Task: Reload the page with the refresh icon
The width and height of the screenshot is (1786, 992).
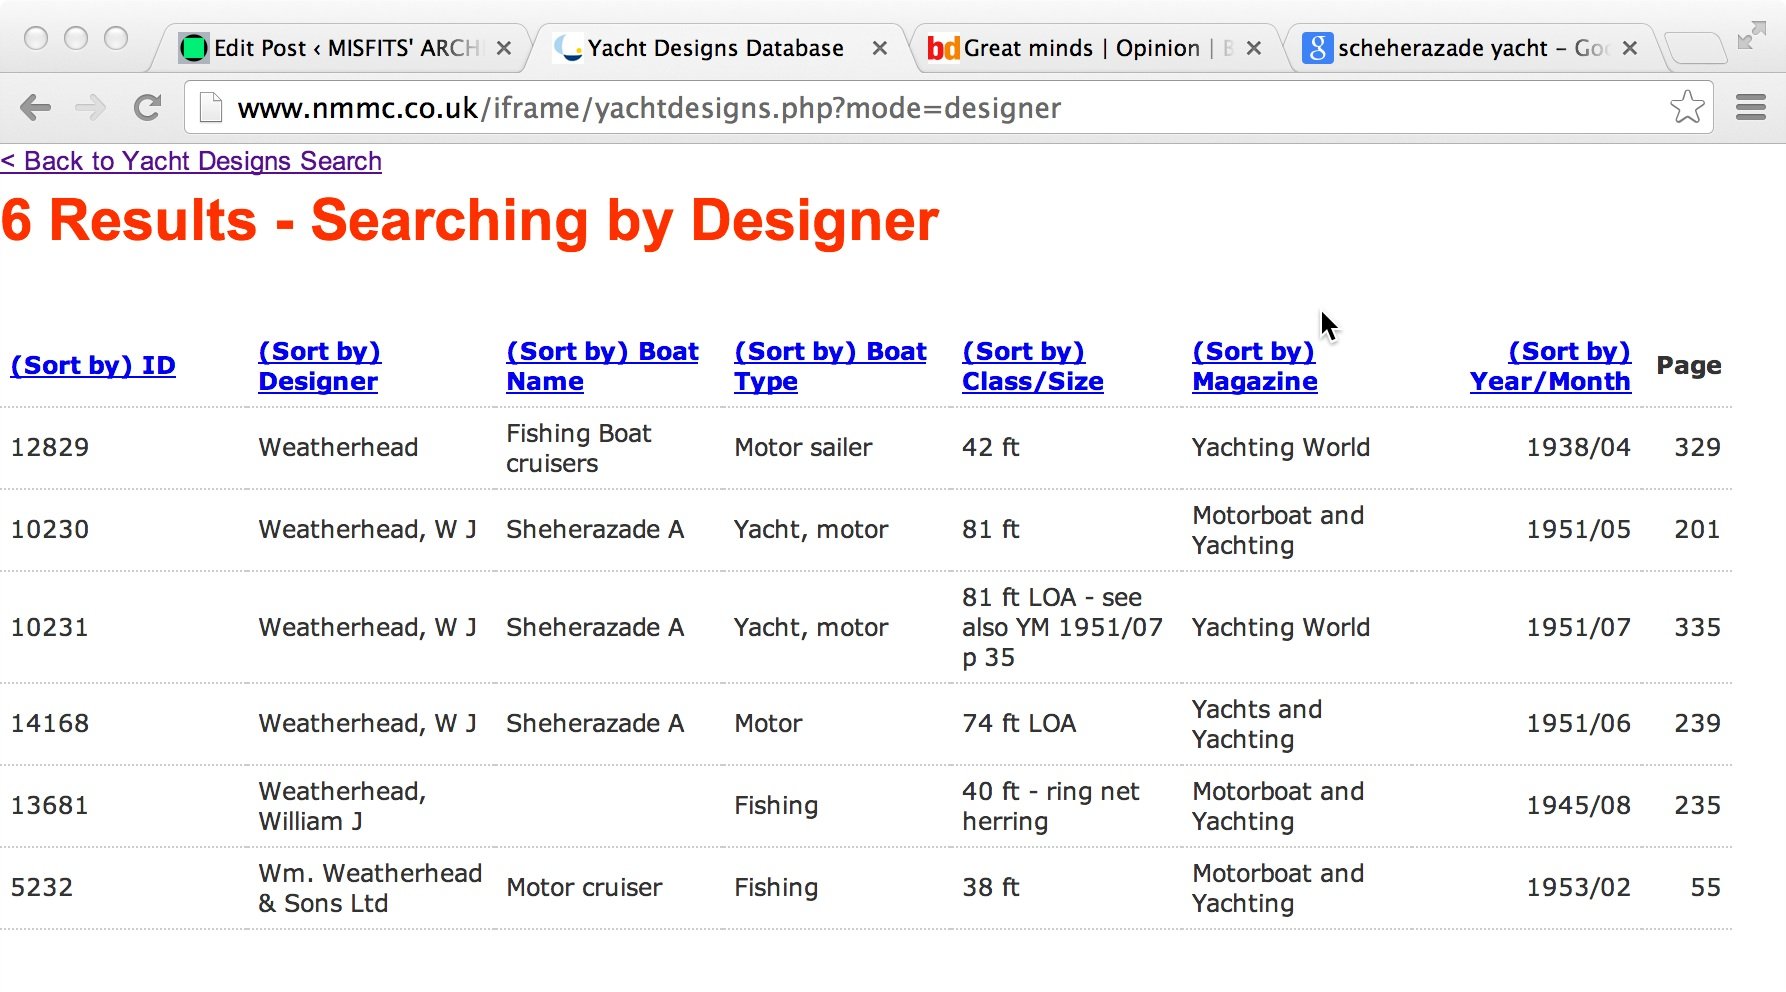Action: [x=147, y=107]
